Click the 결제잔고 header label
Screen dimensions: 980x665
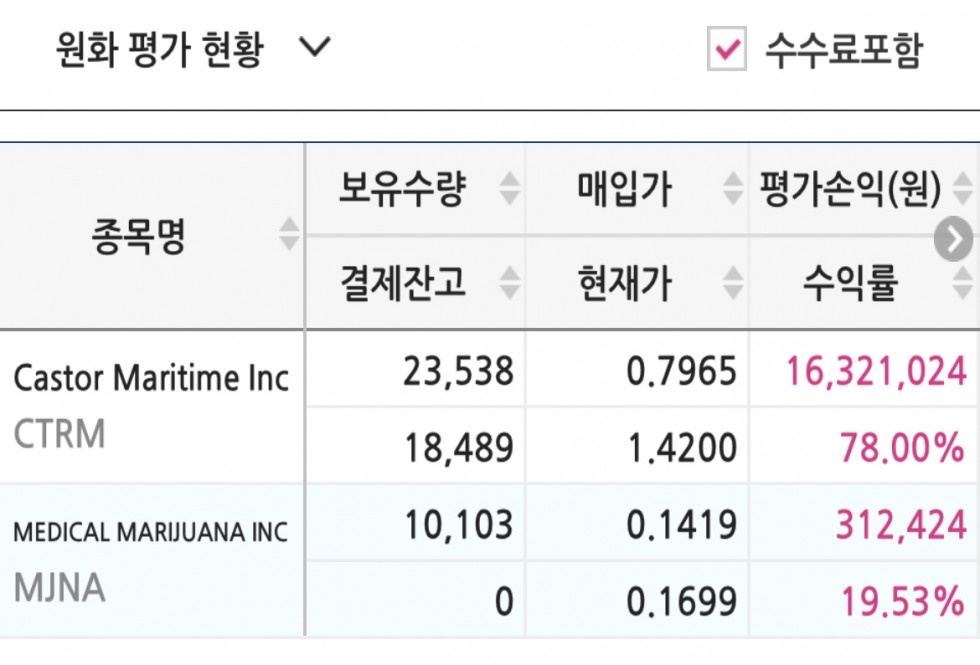tap(402, 283)
